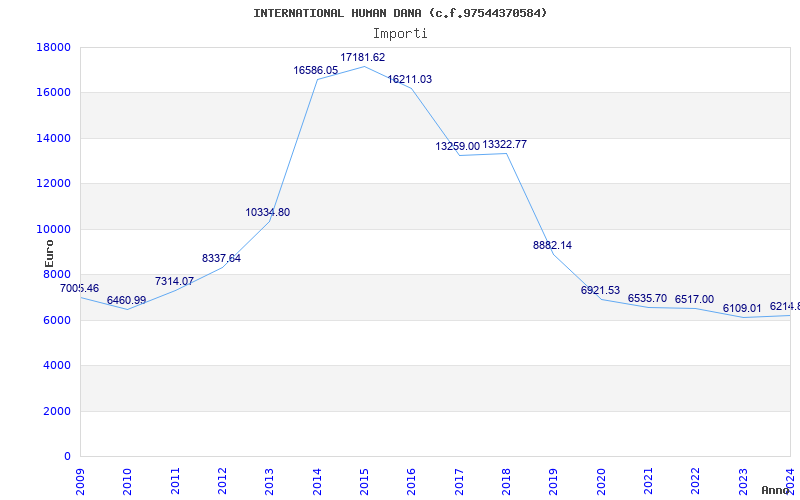Click the 16000 y-axis tick label
Image resolution: width=800 pixels, height=500 pixels.
[x=54, y=93]
